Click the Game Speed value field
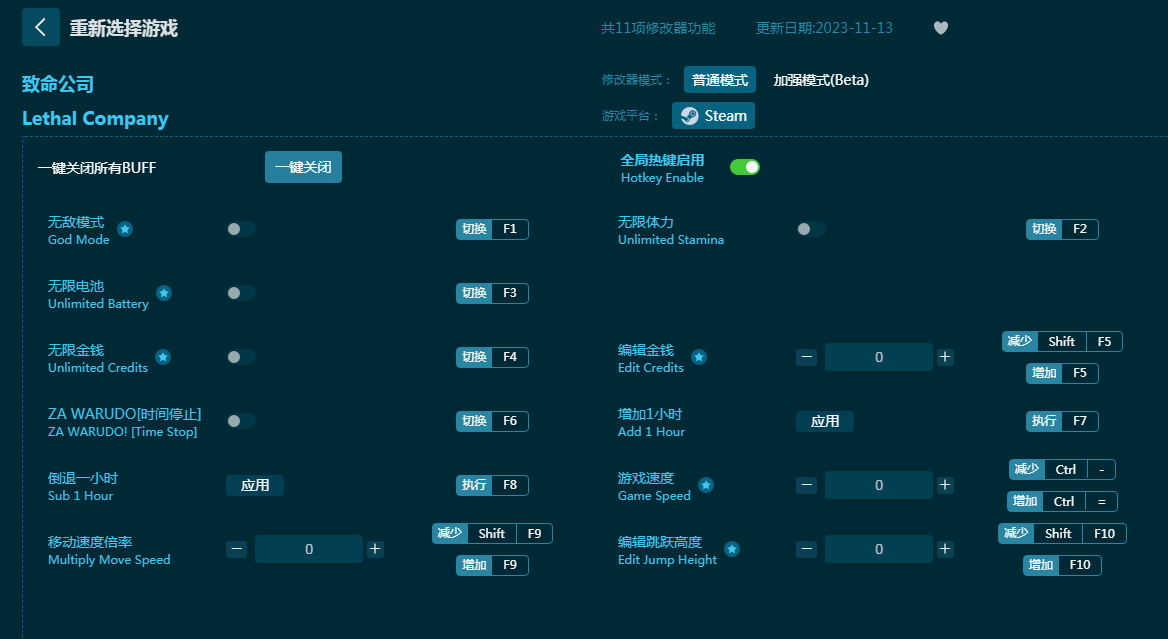1168x639 pixels. [x=879, y=485]
